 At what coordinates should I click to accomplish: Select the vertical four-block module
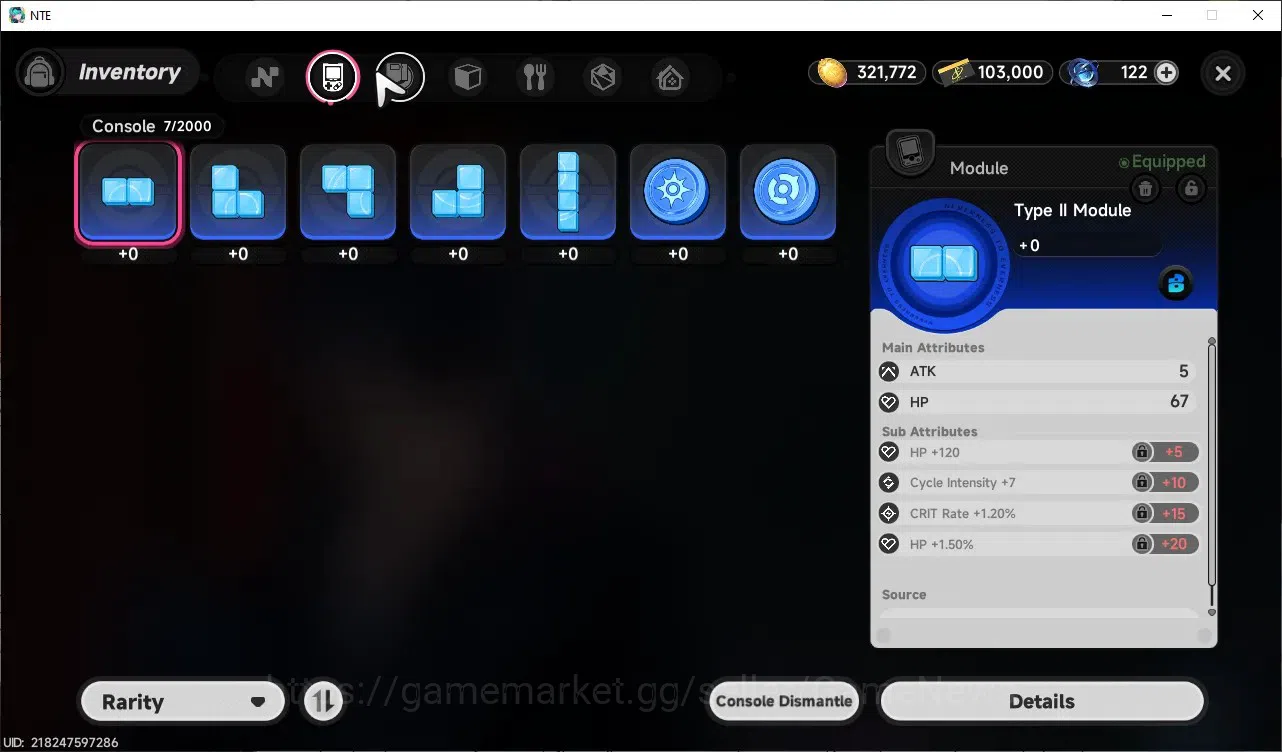568,192
